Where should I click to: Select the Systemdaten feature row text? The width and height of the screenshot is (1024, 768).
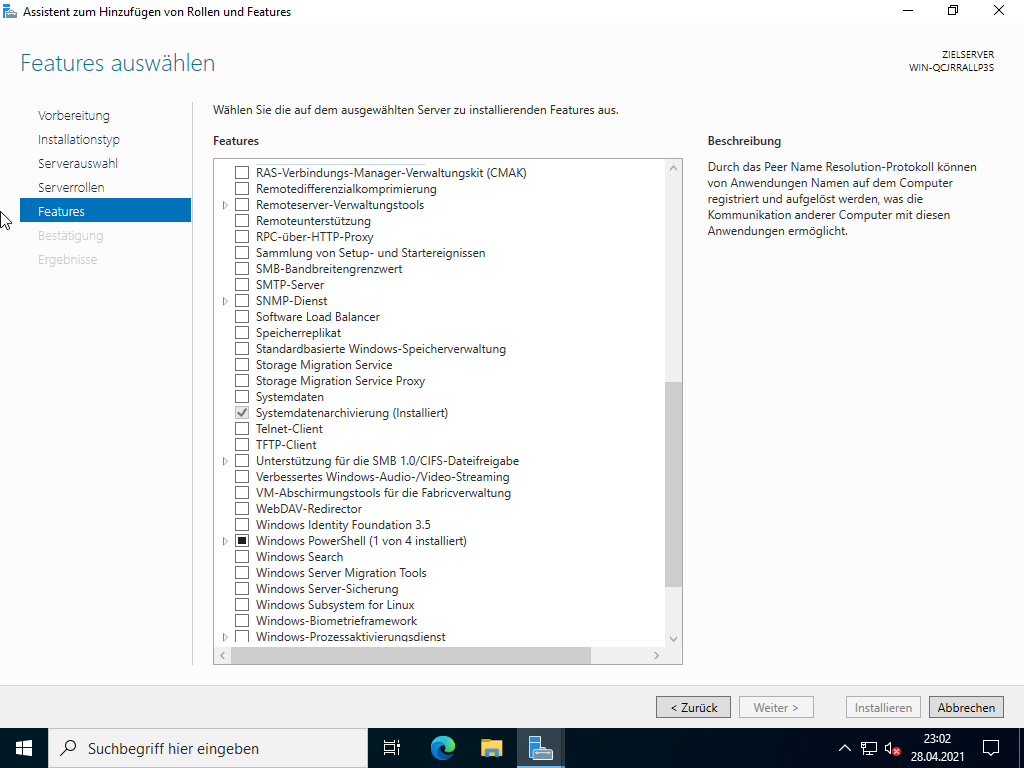click(x=289, y=397)
